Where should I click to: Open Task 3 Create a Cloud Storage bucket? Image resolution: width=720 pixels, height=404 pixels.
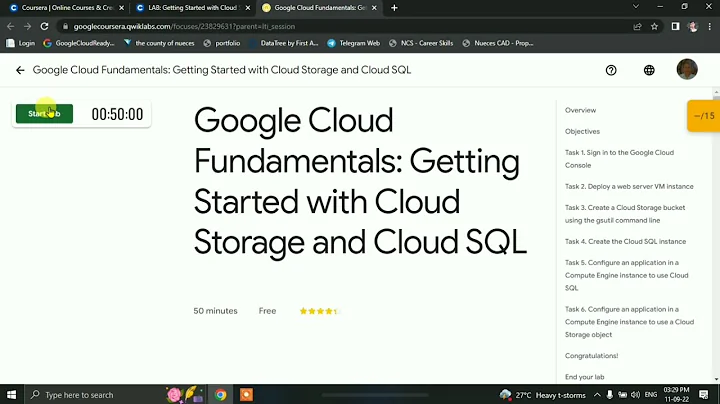pos(625,214)
